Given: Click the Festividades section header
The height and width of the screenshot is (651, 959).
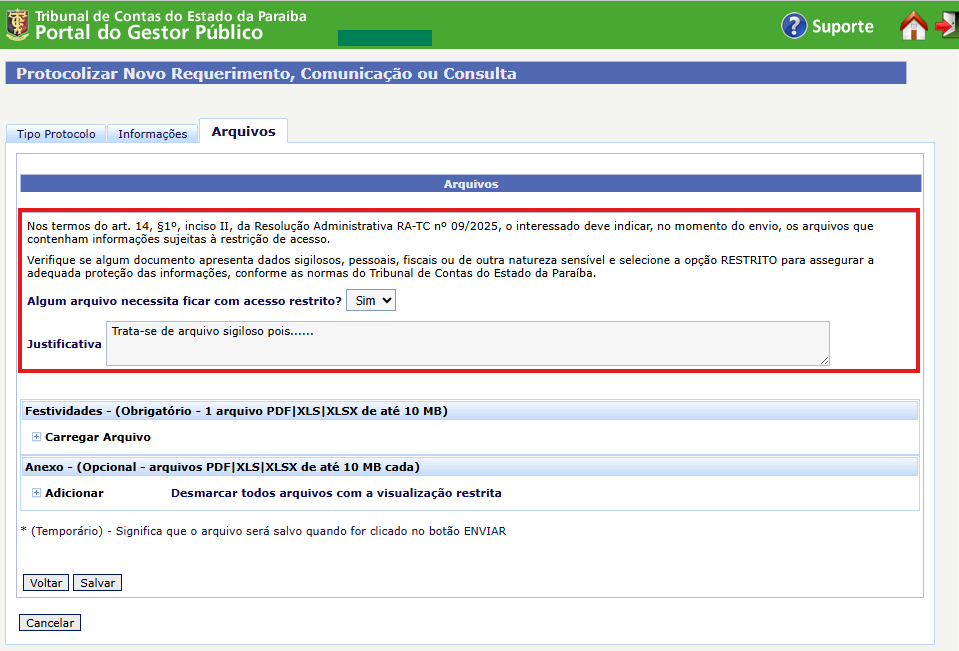Looking at the screenshot, I should pyautogui.click(x=470, y=411).
